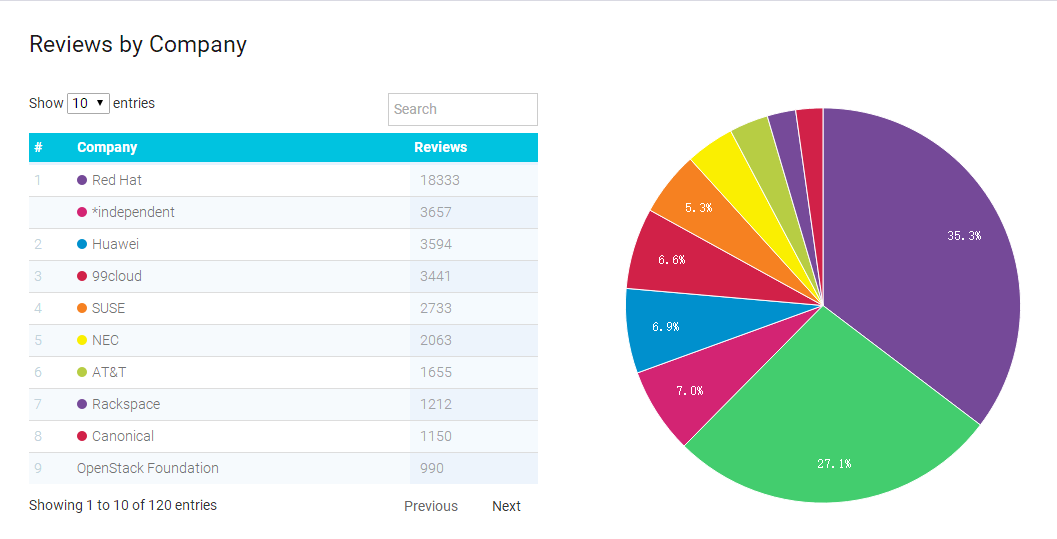Click the Red Hat purple legend dot

82,180
